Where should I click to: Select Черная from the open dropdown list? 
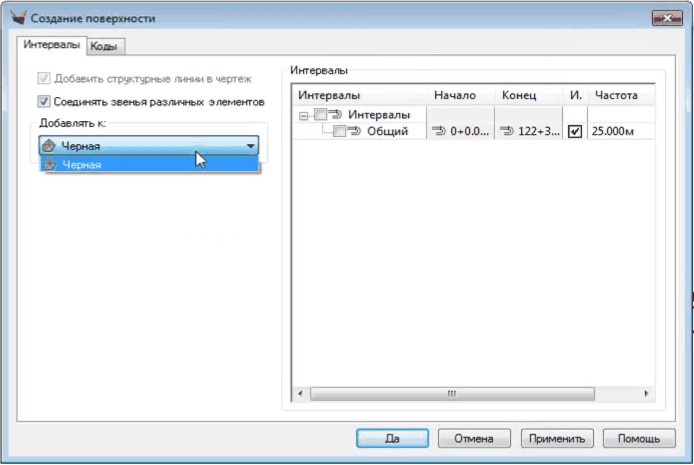(x=82, y=164)
